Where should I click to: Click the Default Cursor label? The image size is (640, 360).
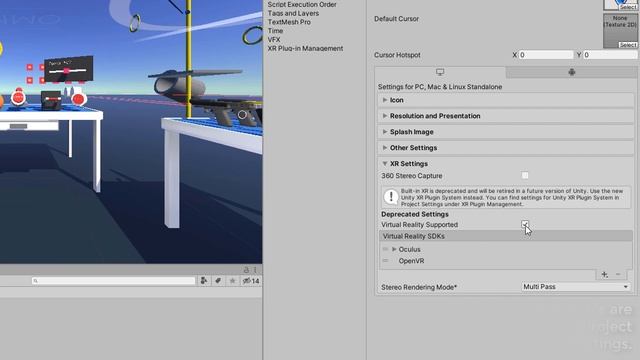point(396,19)
